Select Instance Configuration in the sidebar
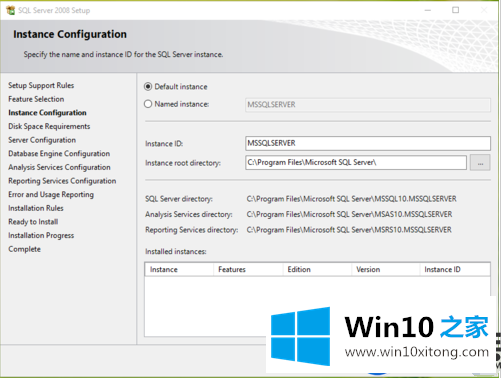 [47, 113]
